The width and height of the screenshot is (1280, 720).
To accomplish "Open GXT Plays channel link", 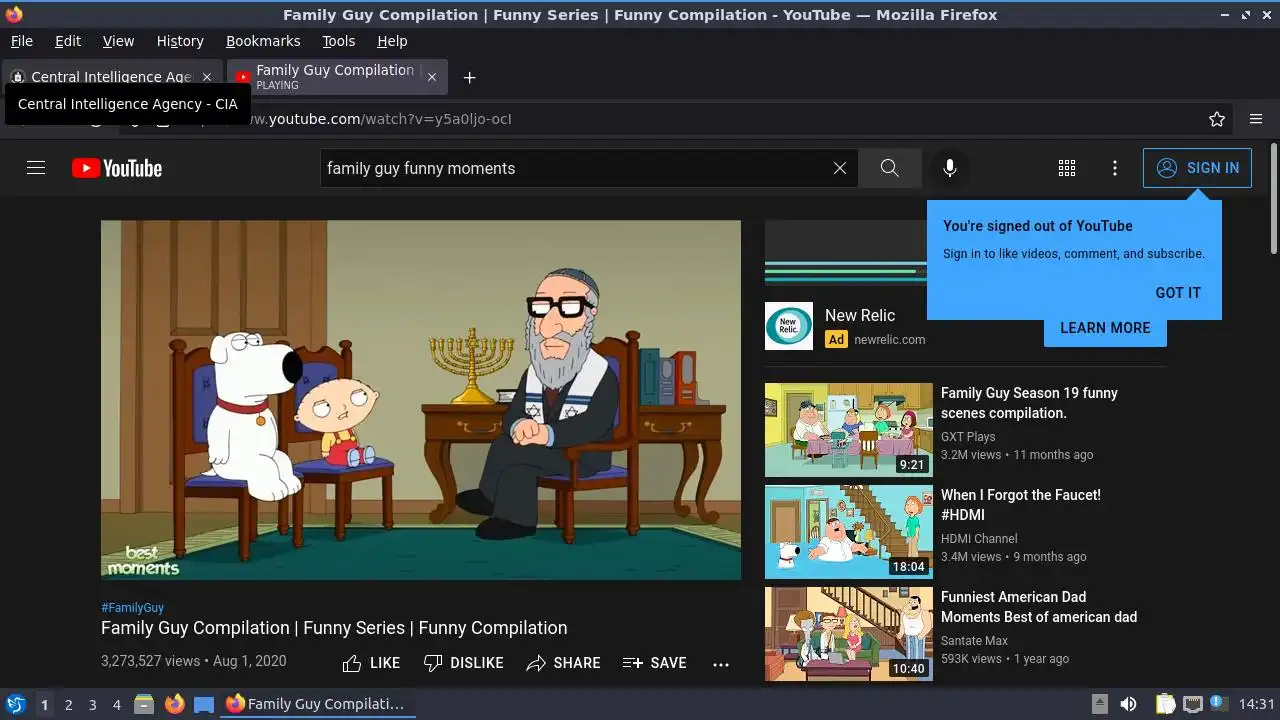I will pos(968,436).
